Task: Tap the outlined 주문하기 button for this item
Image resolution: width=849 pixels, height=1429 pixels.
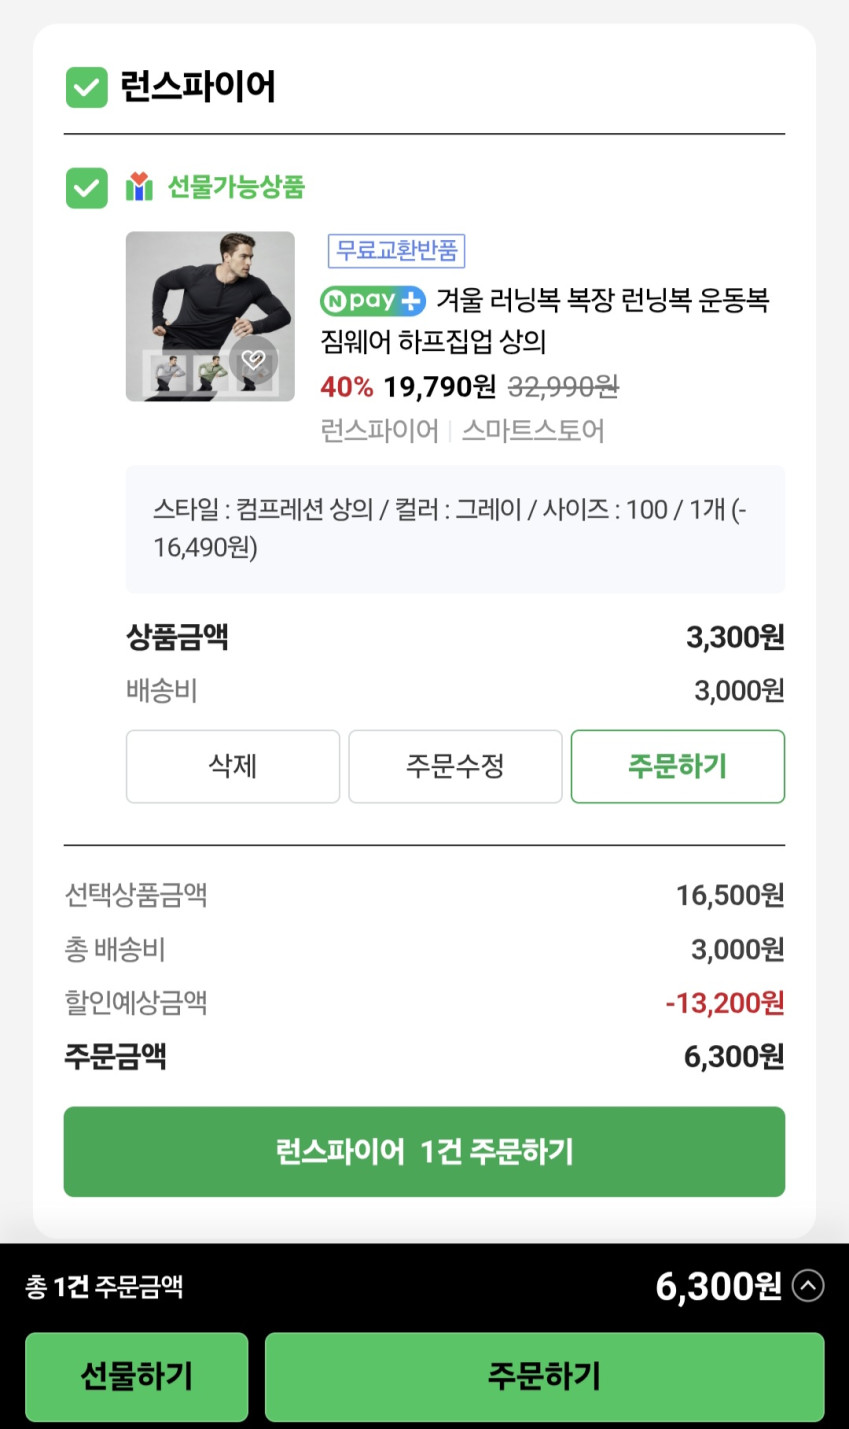Action: pyautogui.click(x=677, y=766)
